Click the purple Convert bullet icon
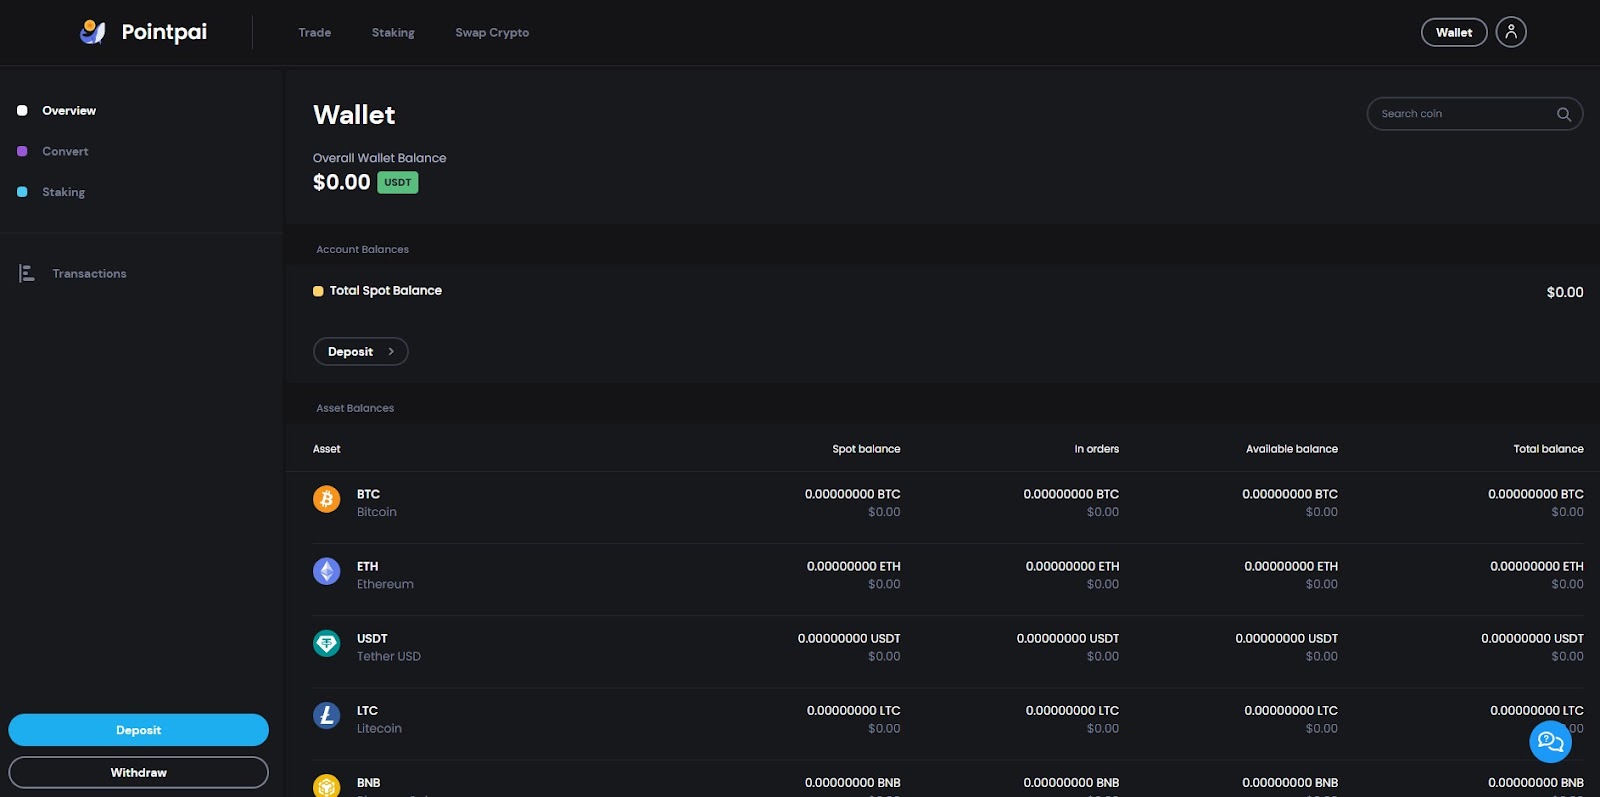The width and height of the screenshot is (1600, 797). pyautogui.click(x=22, y=151)
